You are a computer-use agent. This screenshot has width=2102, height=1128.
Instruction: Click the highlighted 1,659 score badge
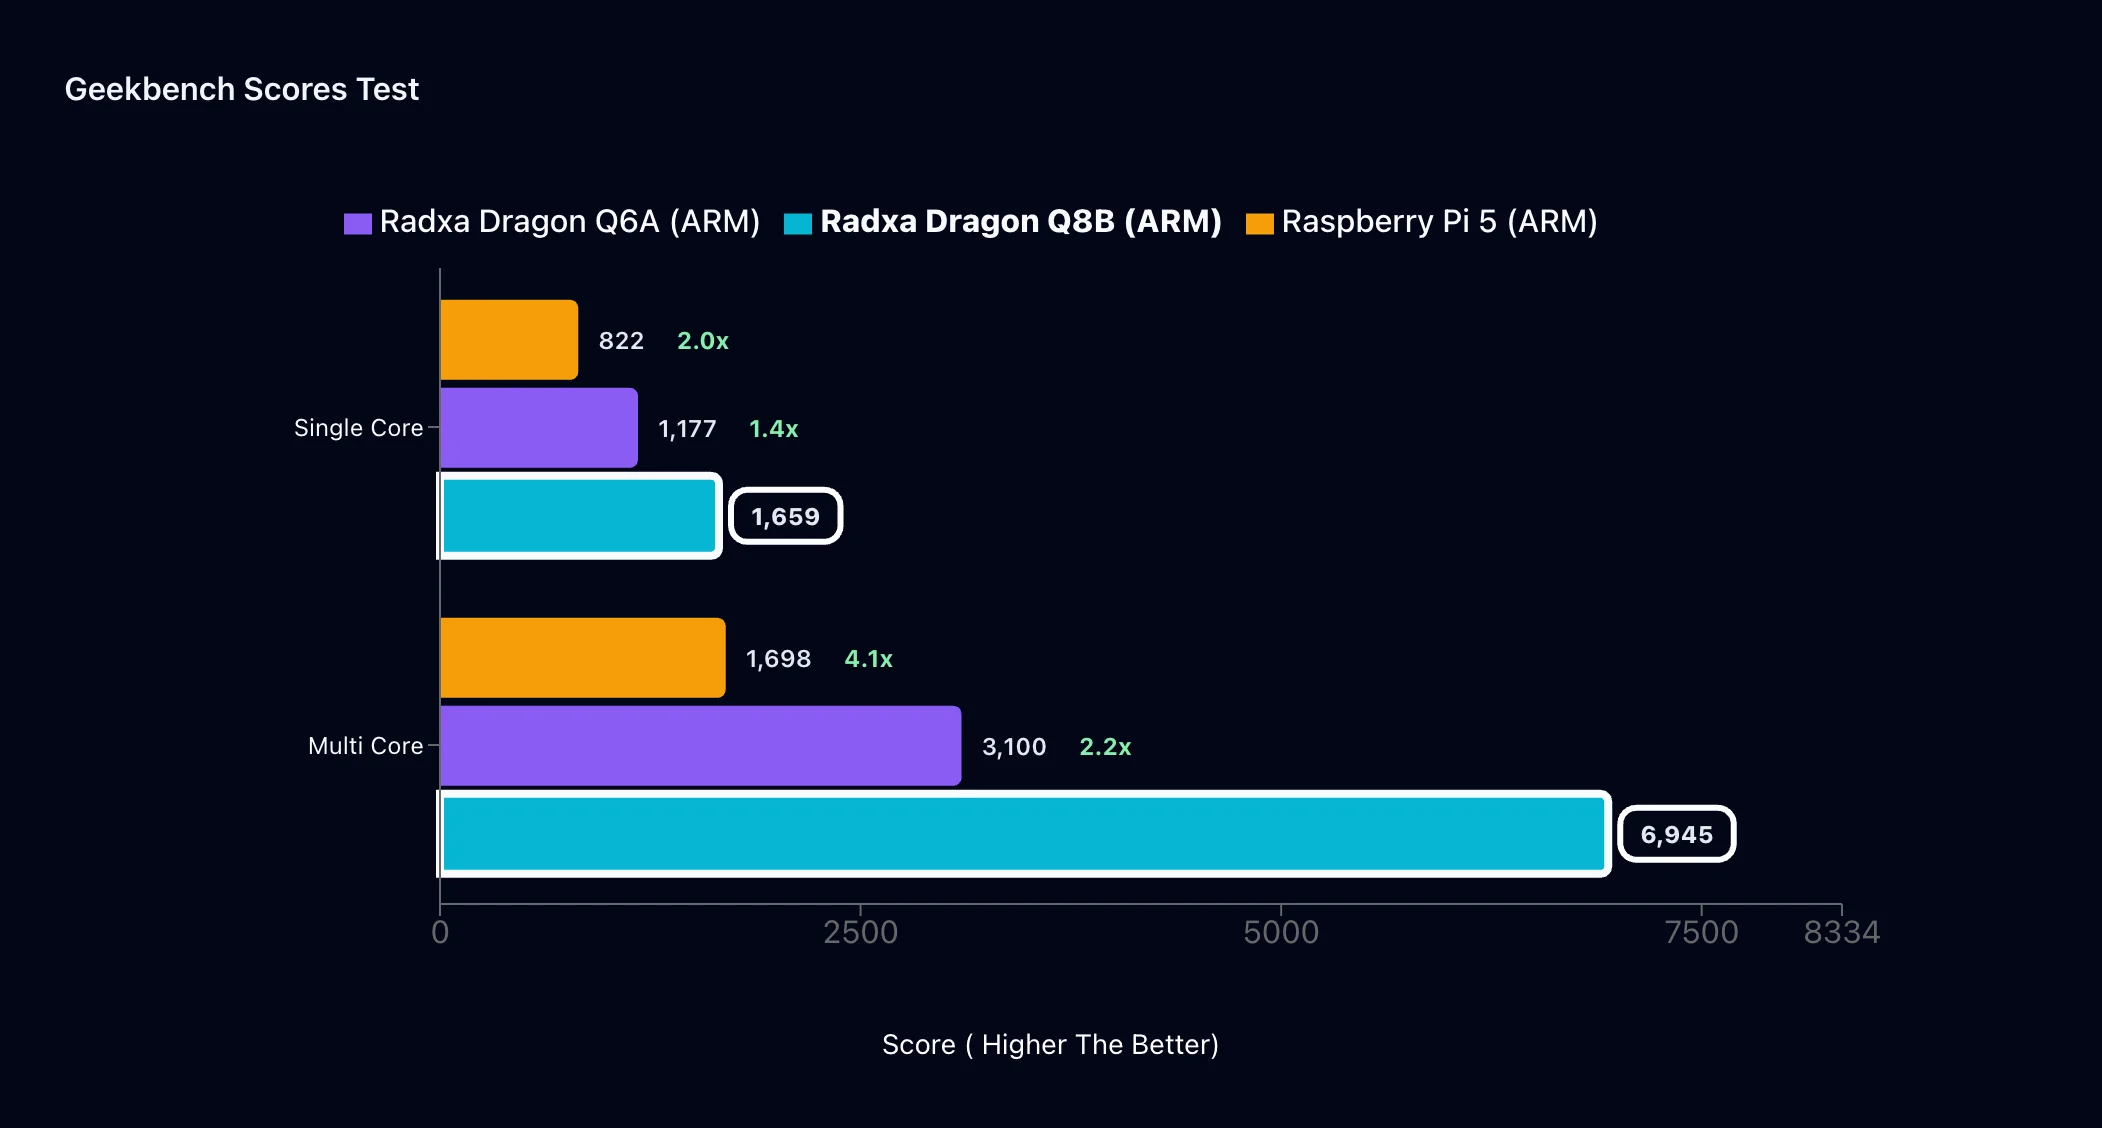(x=785, y=516)
